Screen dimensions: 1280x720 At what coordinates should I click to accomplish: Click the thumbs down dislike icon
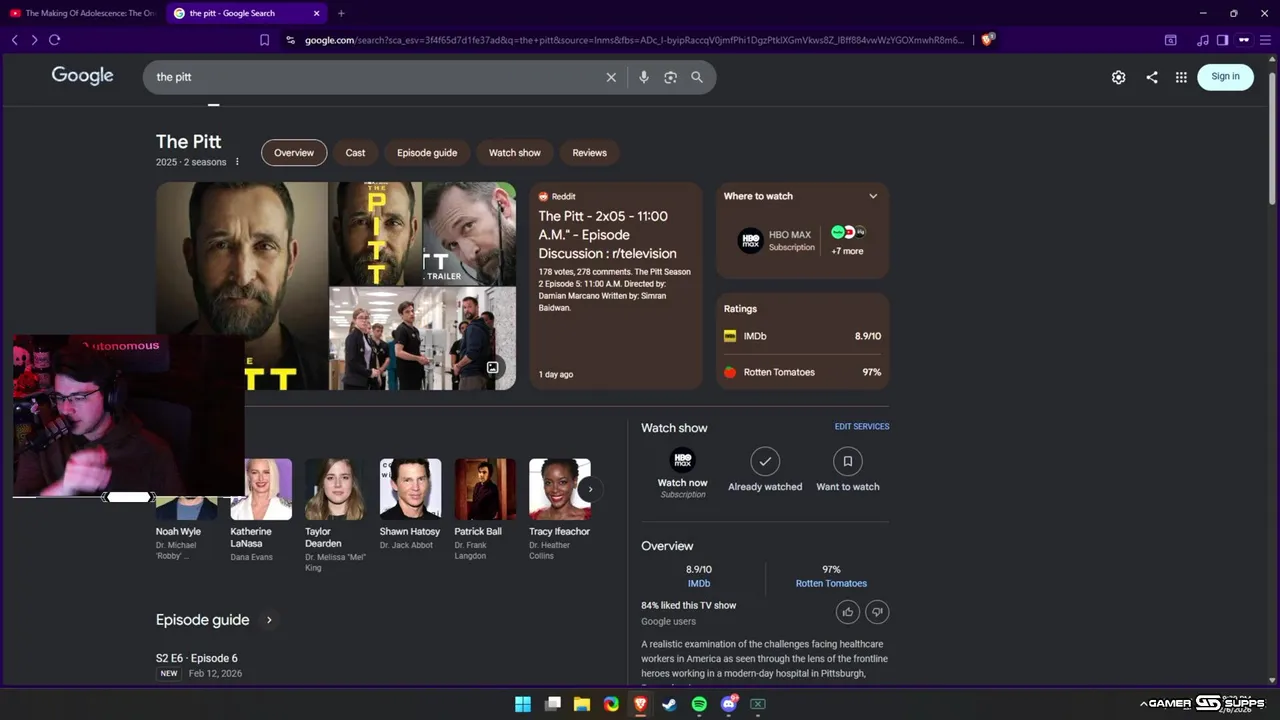877,612
